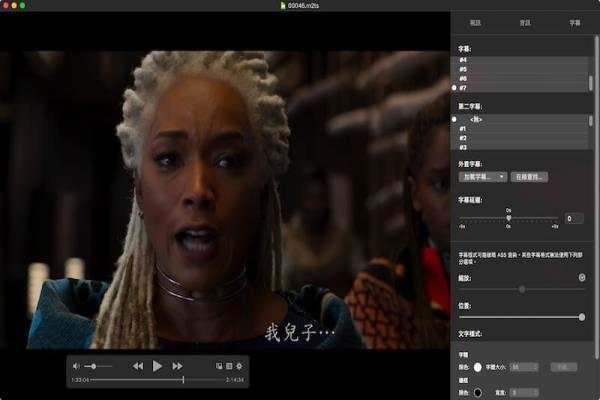Select subtitle track #7

[x=520, y=88]
